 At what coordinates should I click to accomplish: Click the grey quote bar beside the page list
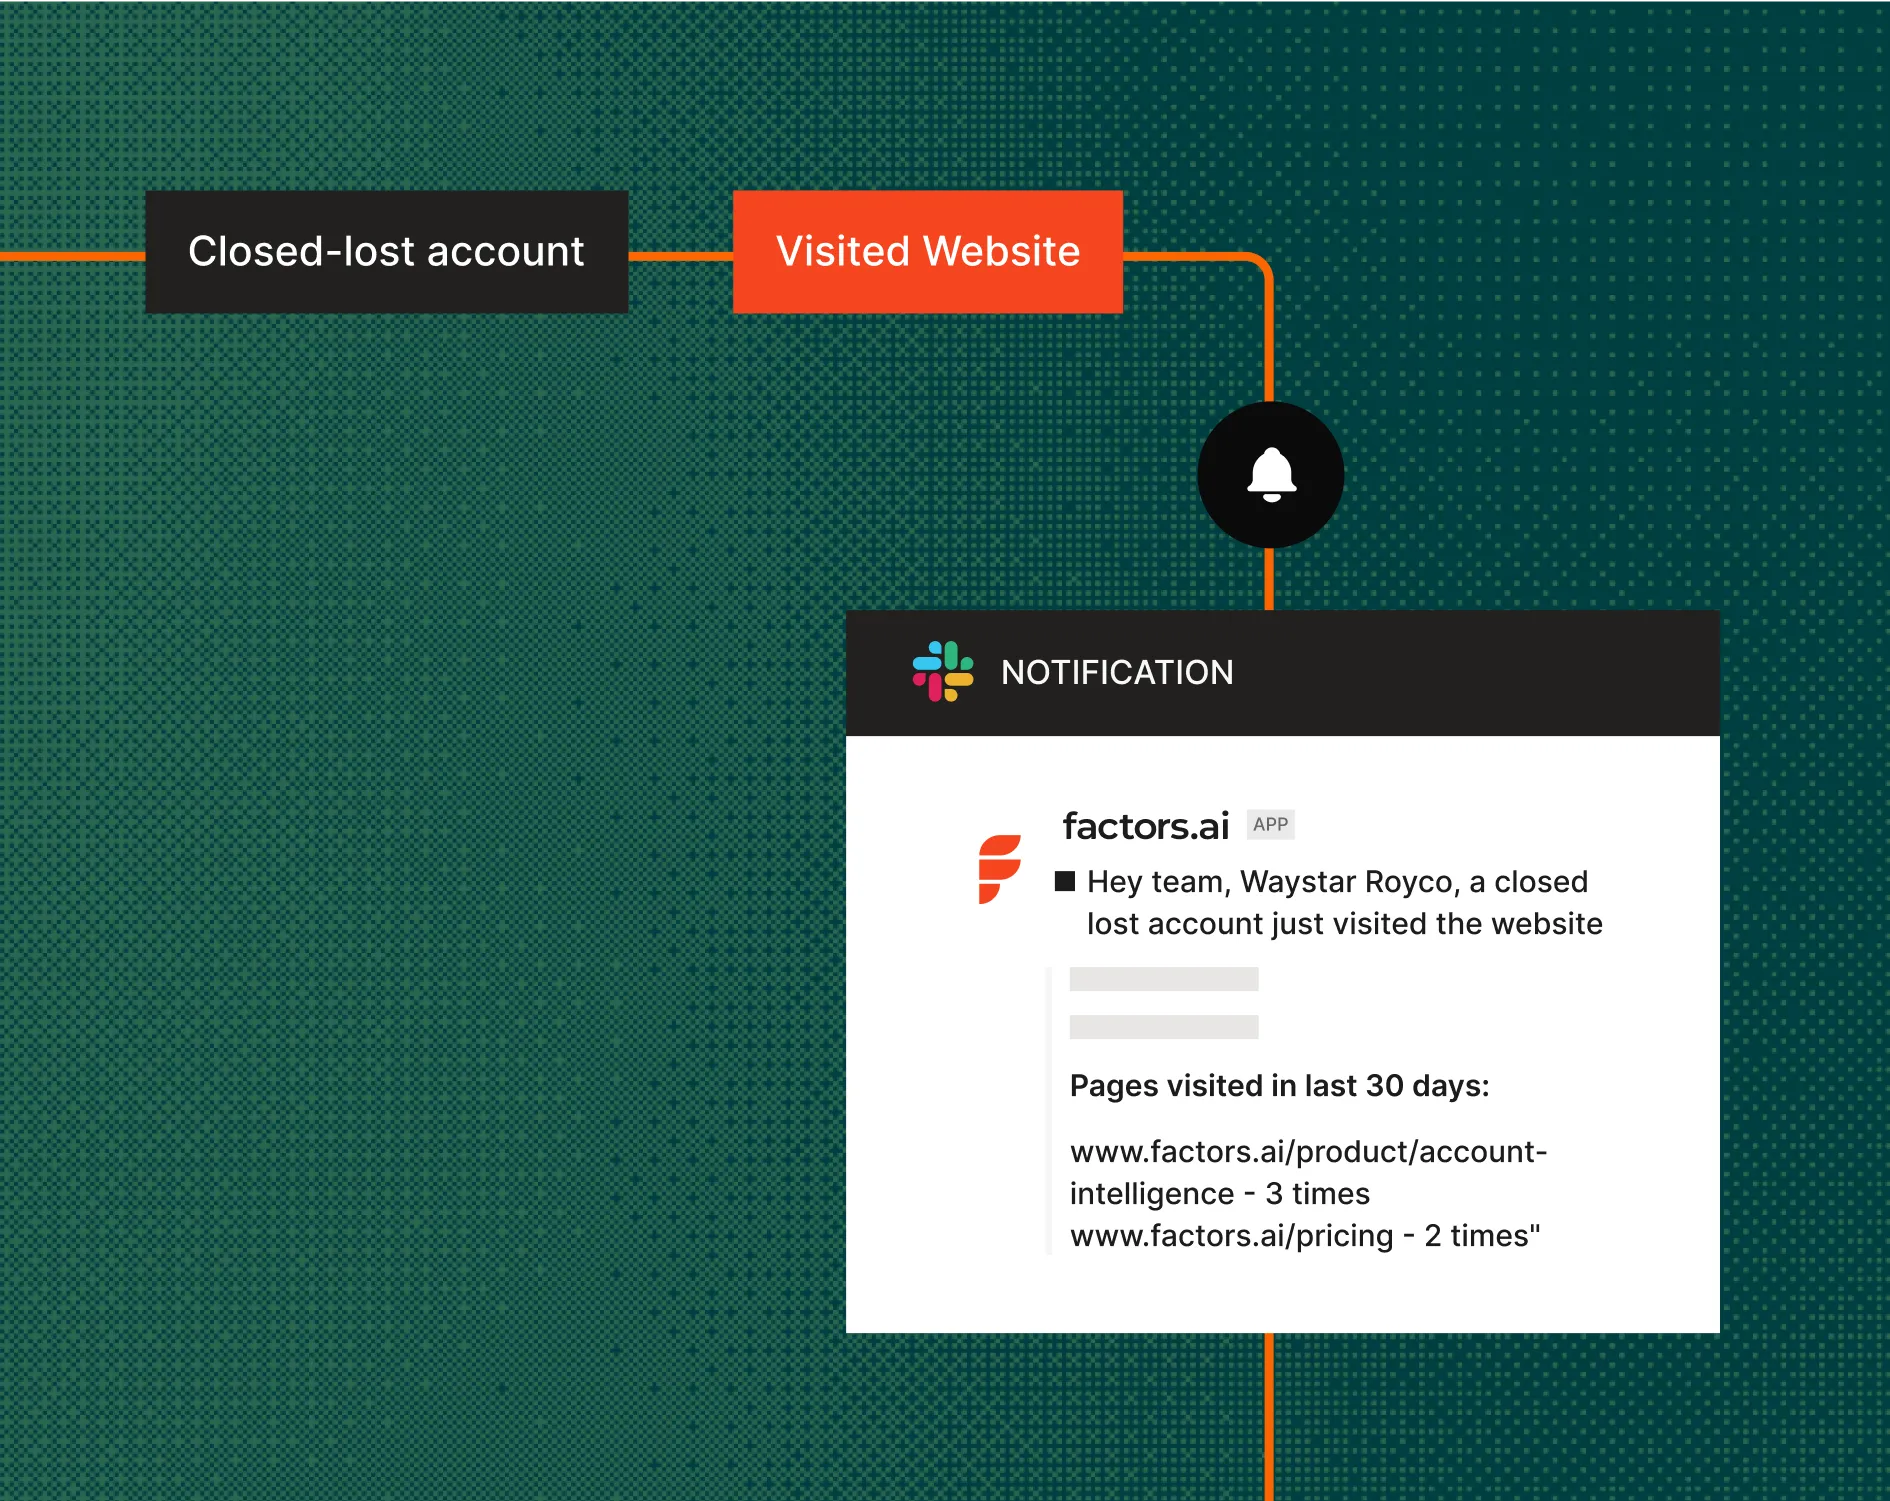point(1049,1110)
